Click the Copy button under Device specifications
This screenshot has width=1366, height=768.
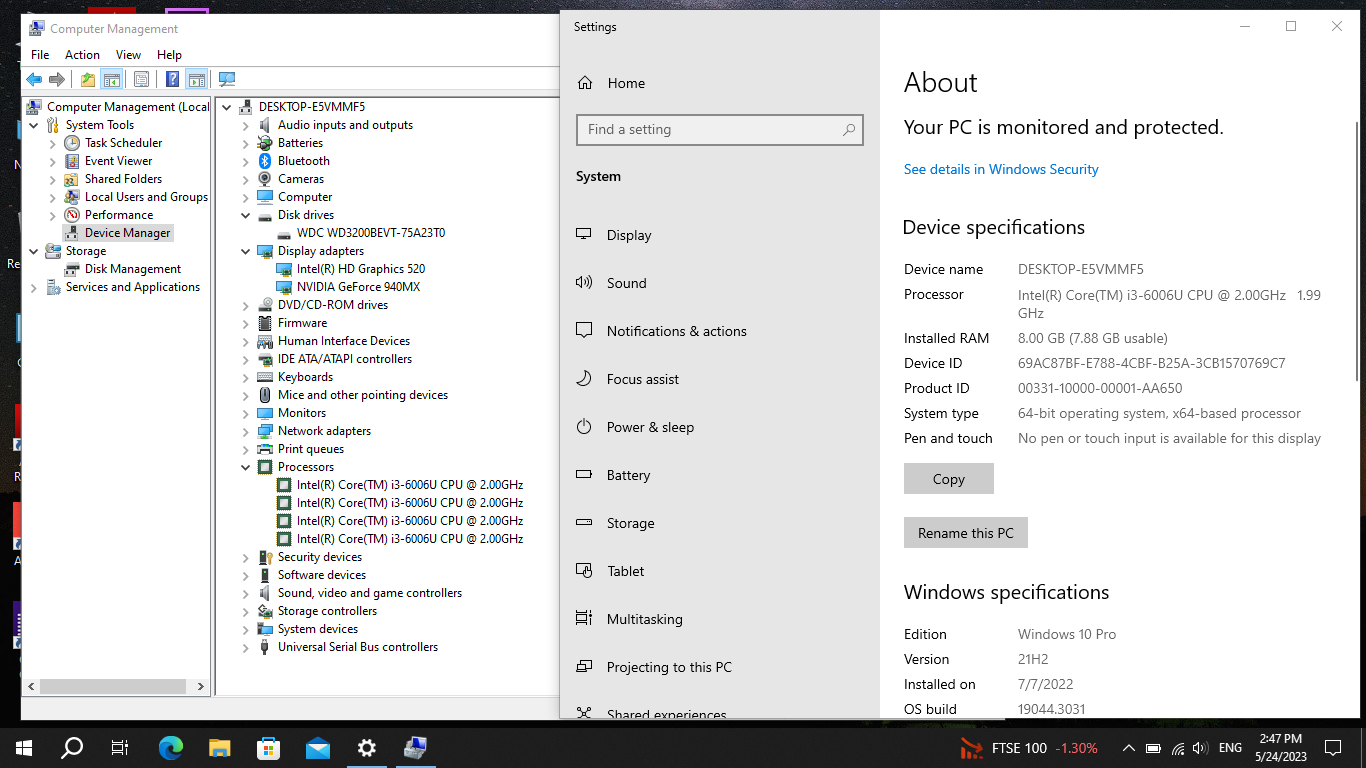click(x=949, y=479)
